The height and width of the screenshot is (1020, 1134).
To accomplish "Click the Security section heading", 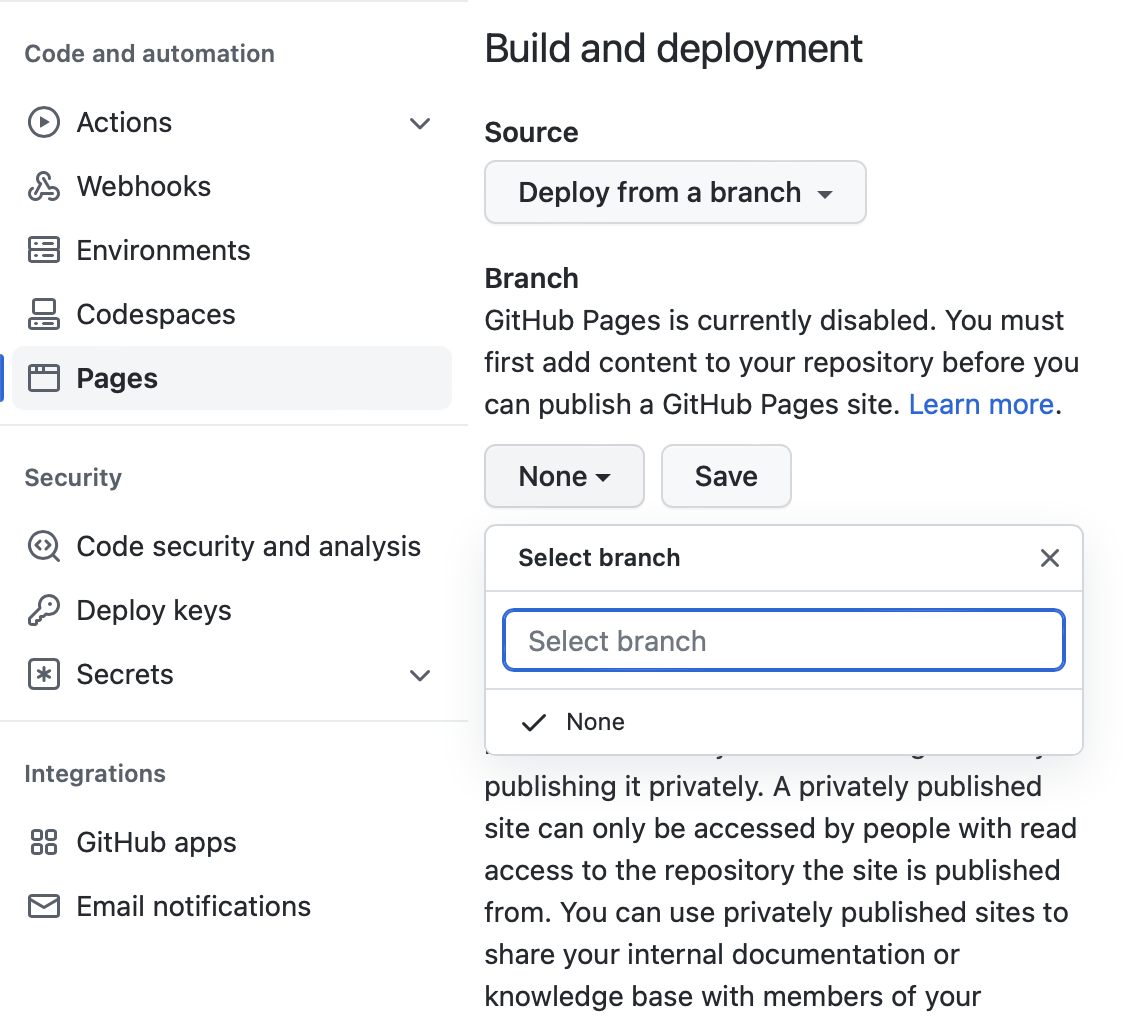I will tap(73, 477).
